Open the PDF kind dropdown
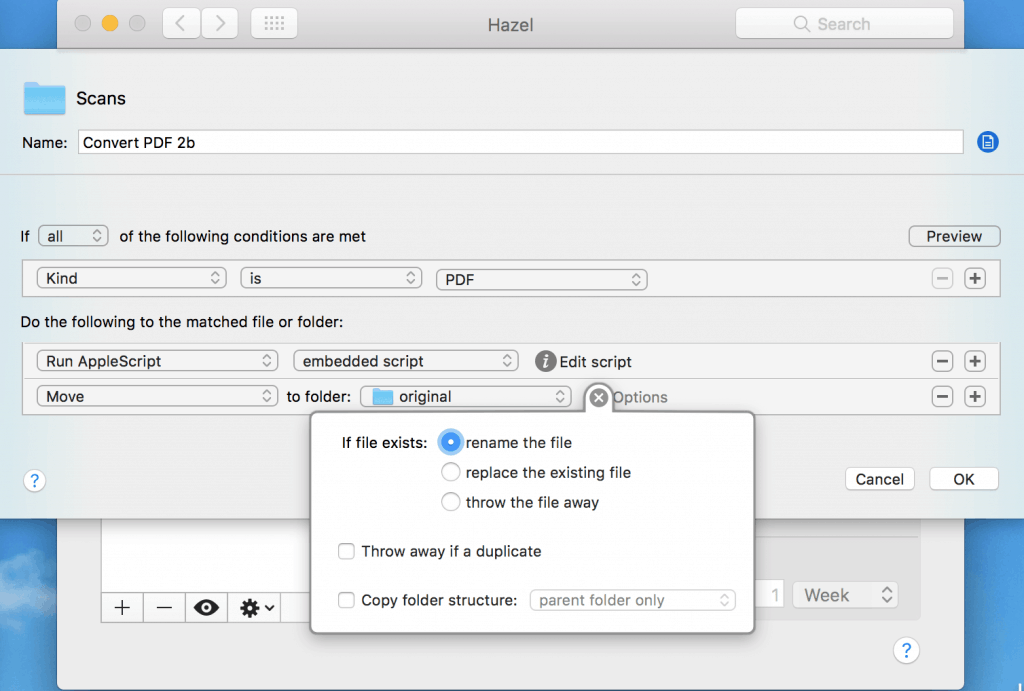The width and height of the screenshot is (1024, 691). (x=541, y=280)
